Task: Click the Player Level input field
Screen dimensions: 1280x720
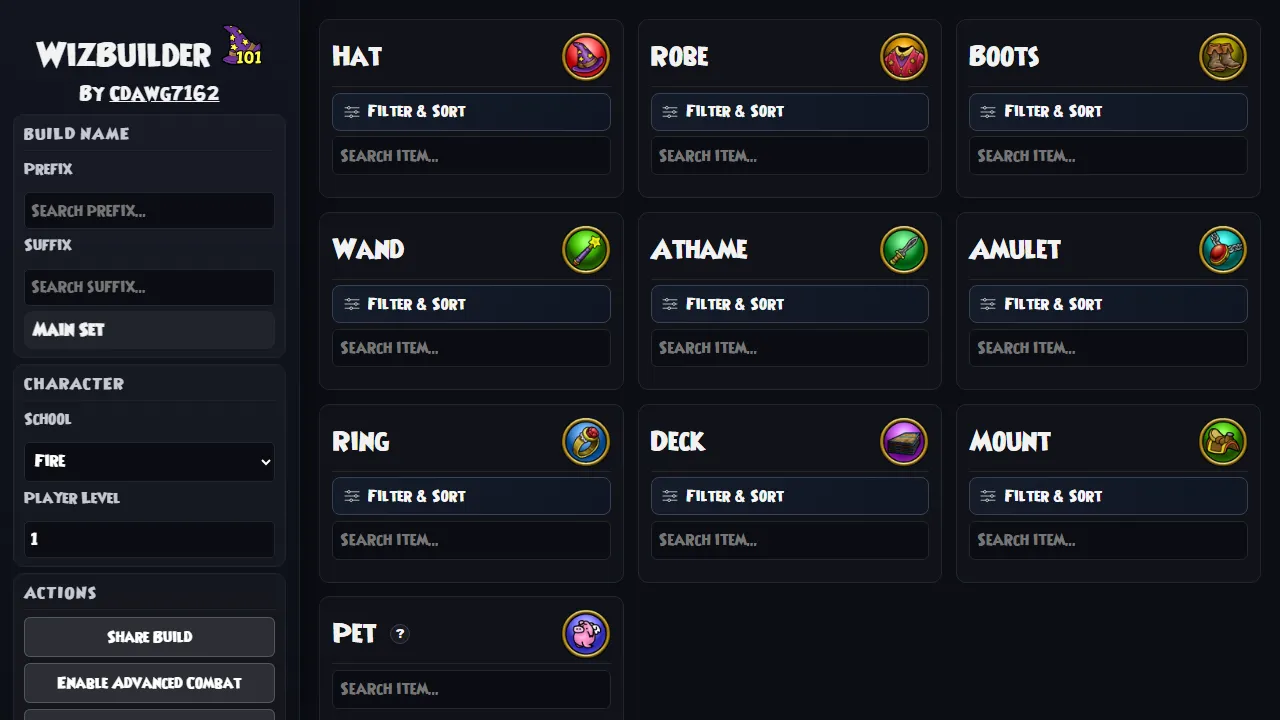Action: pos(149,539)
